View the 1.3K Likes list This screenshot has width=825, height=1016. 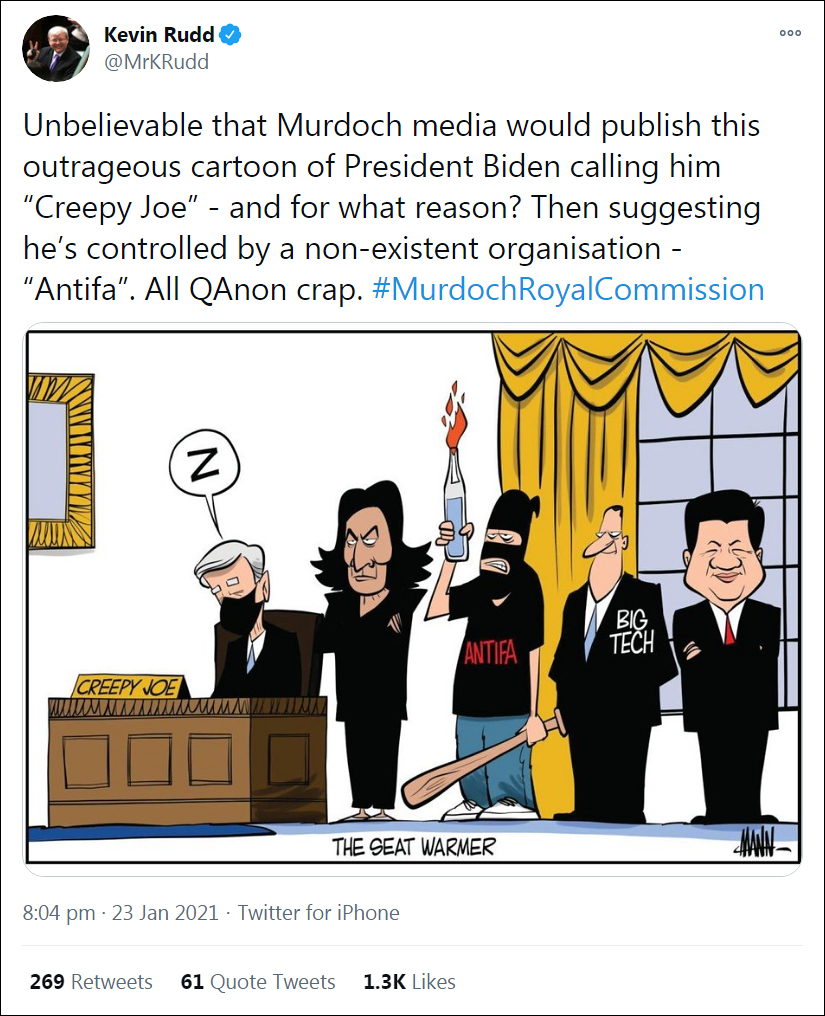pos(410,981)
